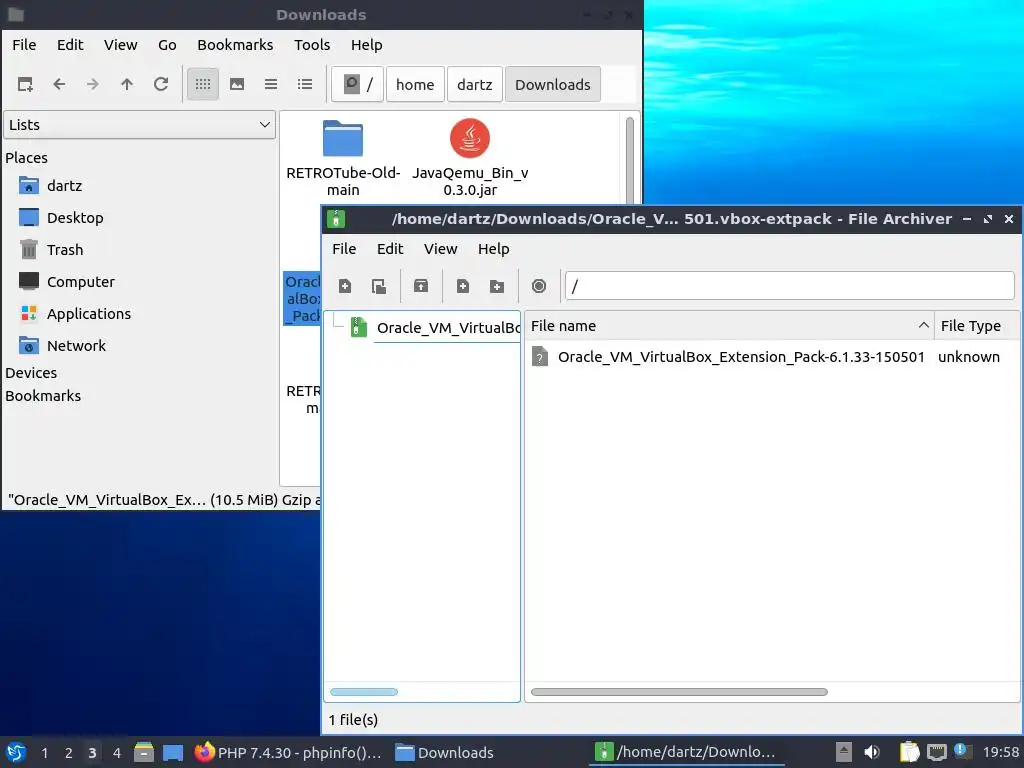Switch to workspace 2 in desktop pager
Viewport: 1024px width, 768px height.
coord(69,752)
